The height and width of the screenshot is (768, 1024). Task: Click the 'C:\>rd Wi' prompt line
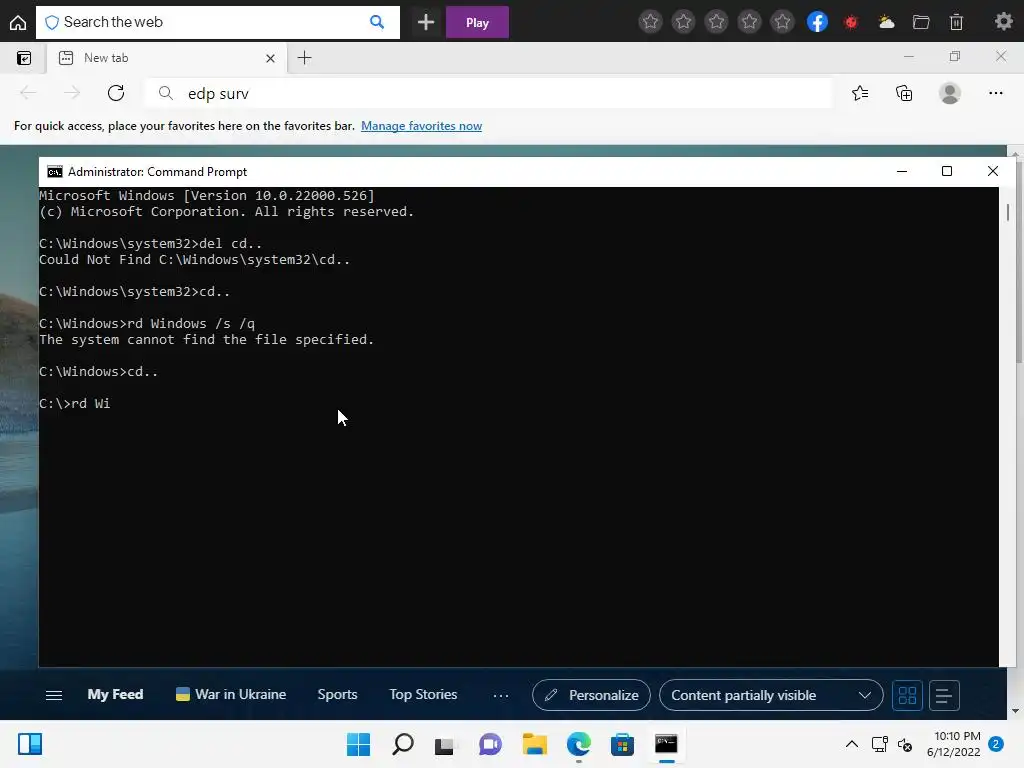(74, 404)
